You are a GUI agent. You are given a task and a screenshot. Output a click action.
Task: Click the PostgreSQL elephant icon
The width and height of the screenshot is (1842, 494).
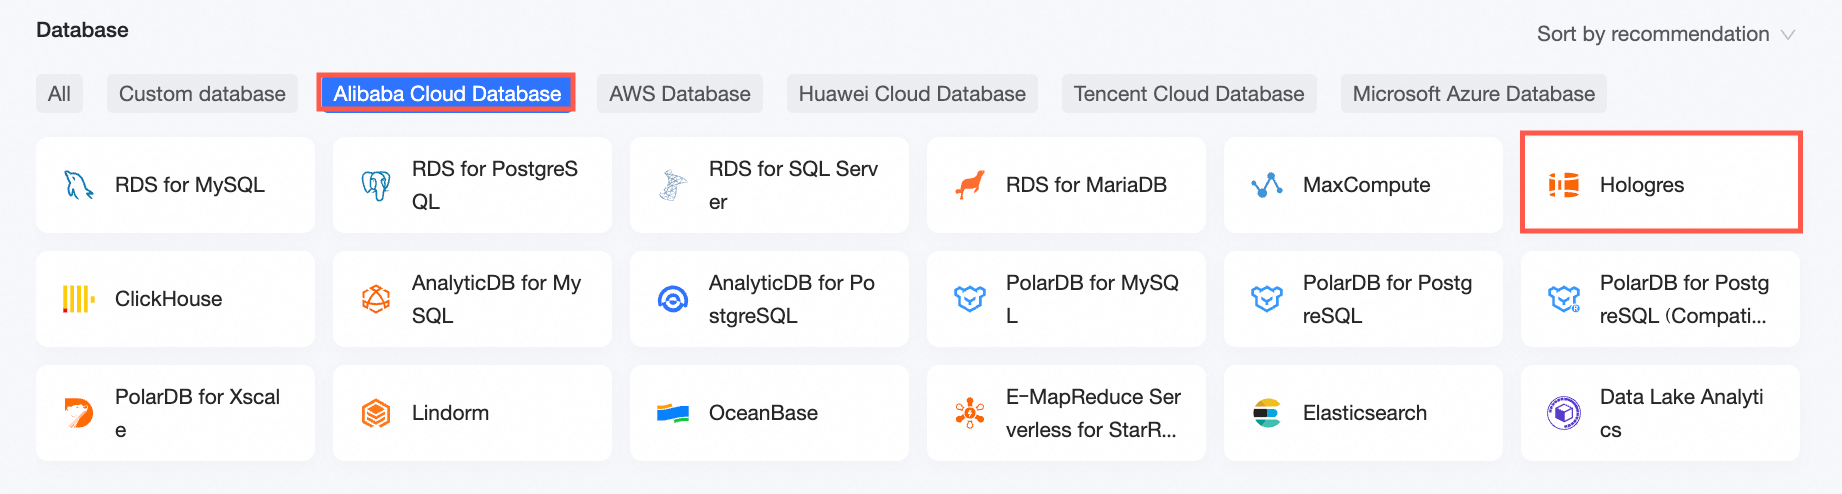coord(375,185)
